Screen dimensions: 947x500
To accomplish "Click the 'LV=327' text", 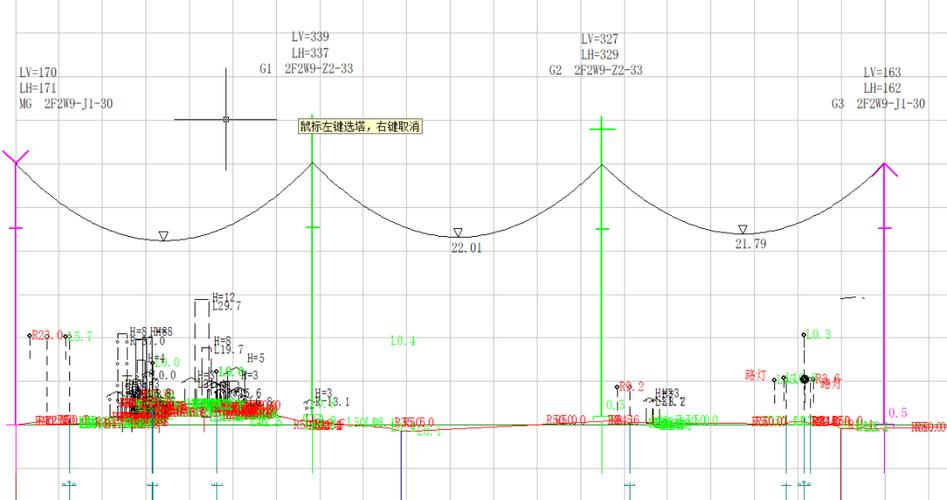I will tap(600, 39).
